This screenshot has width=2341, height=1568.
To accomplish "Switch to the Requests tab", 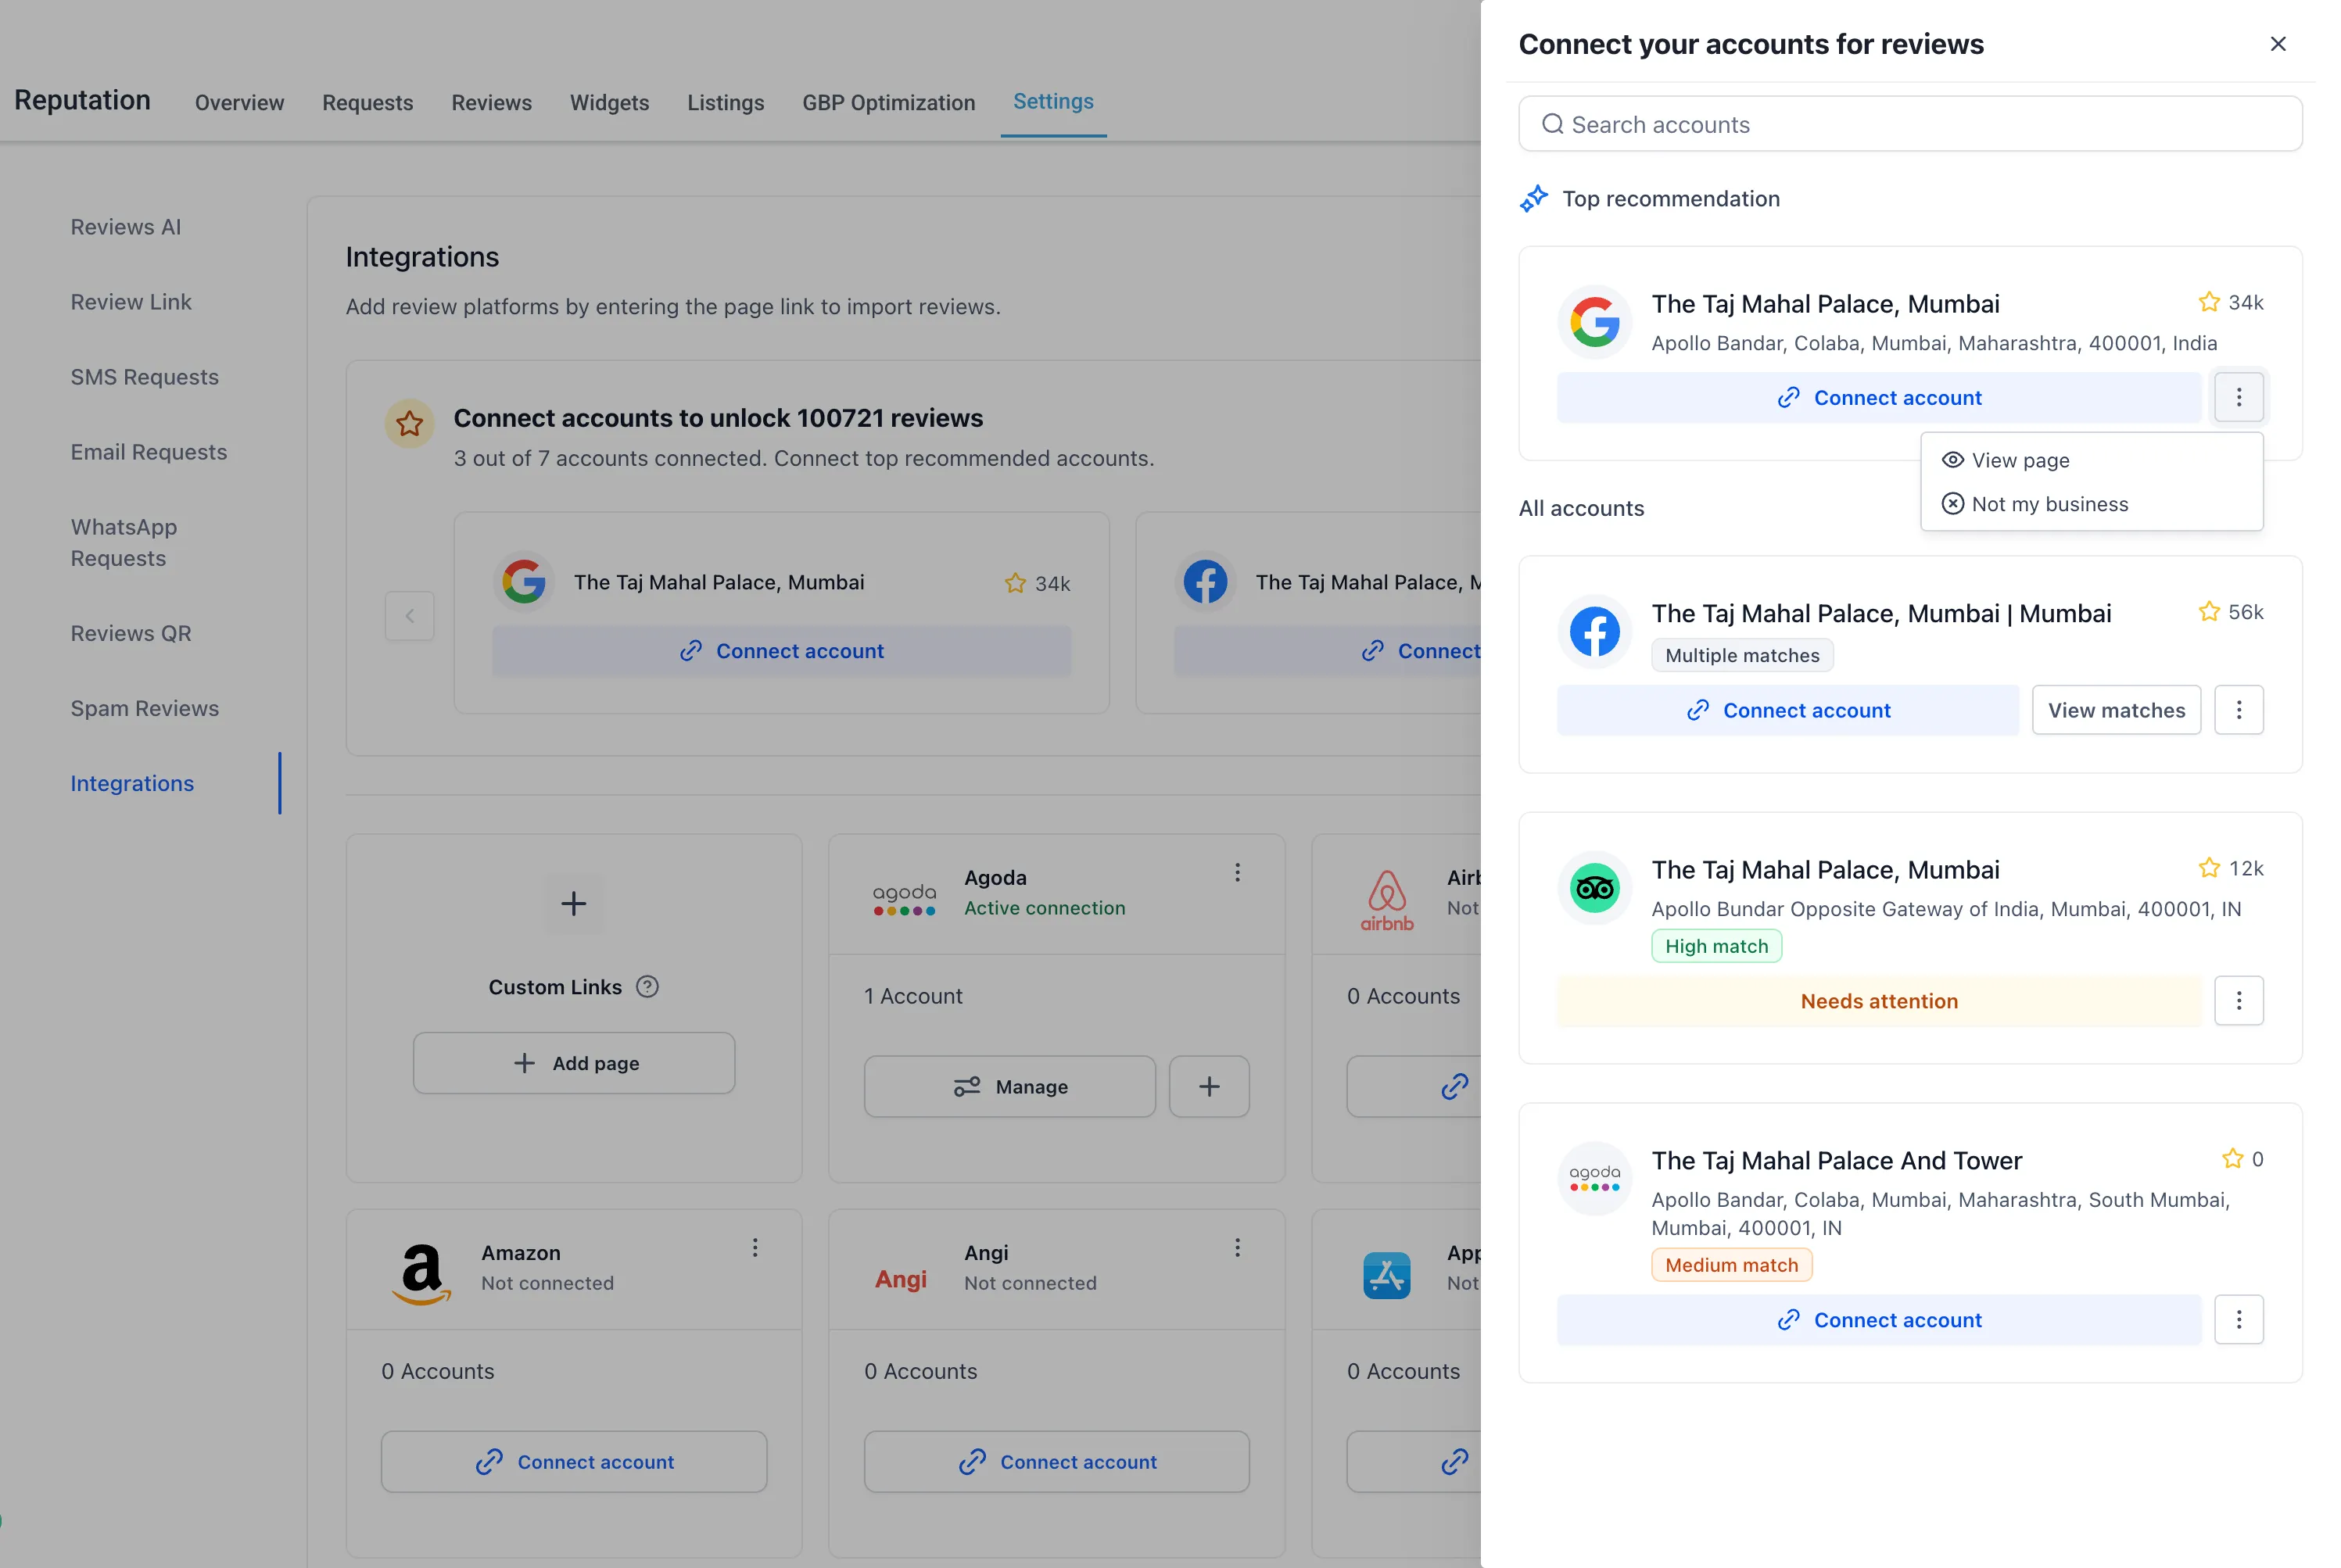I will coord(367,102).
